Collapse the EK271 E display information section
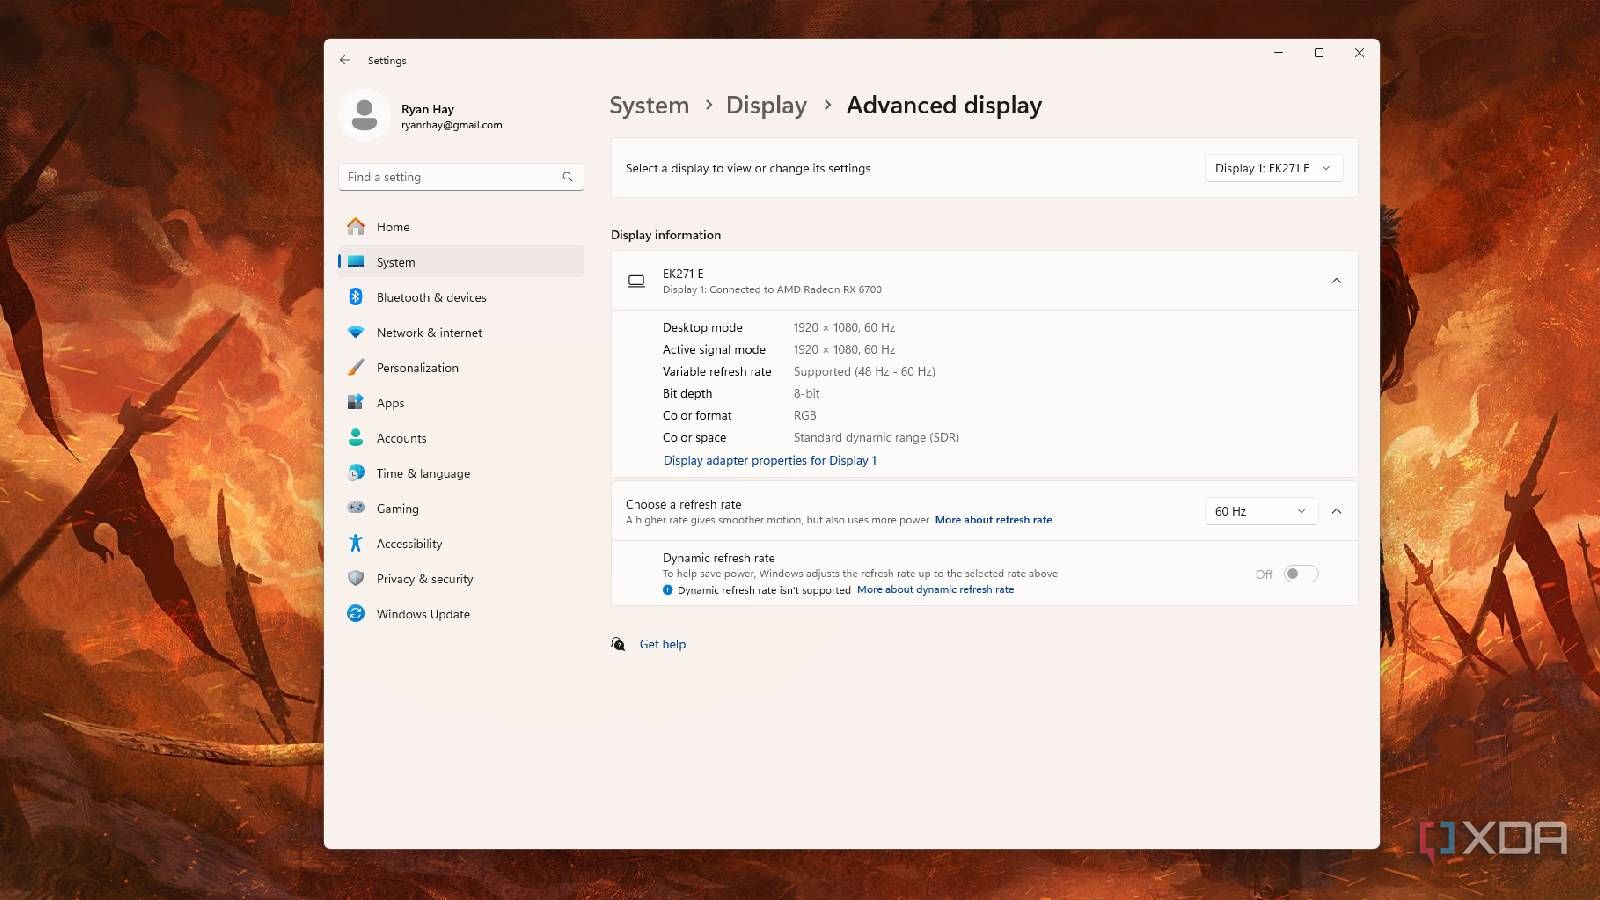 point(1336,281)
